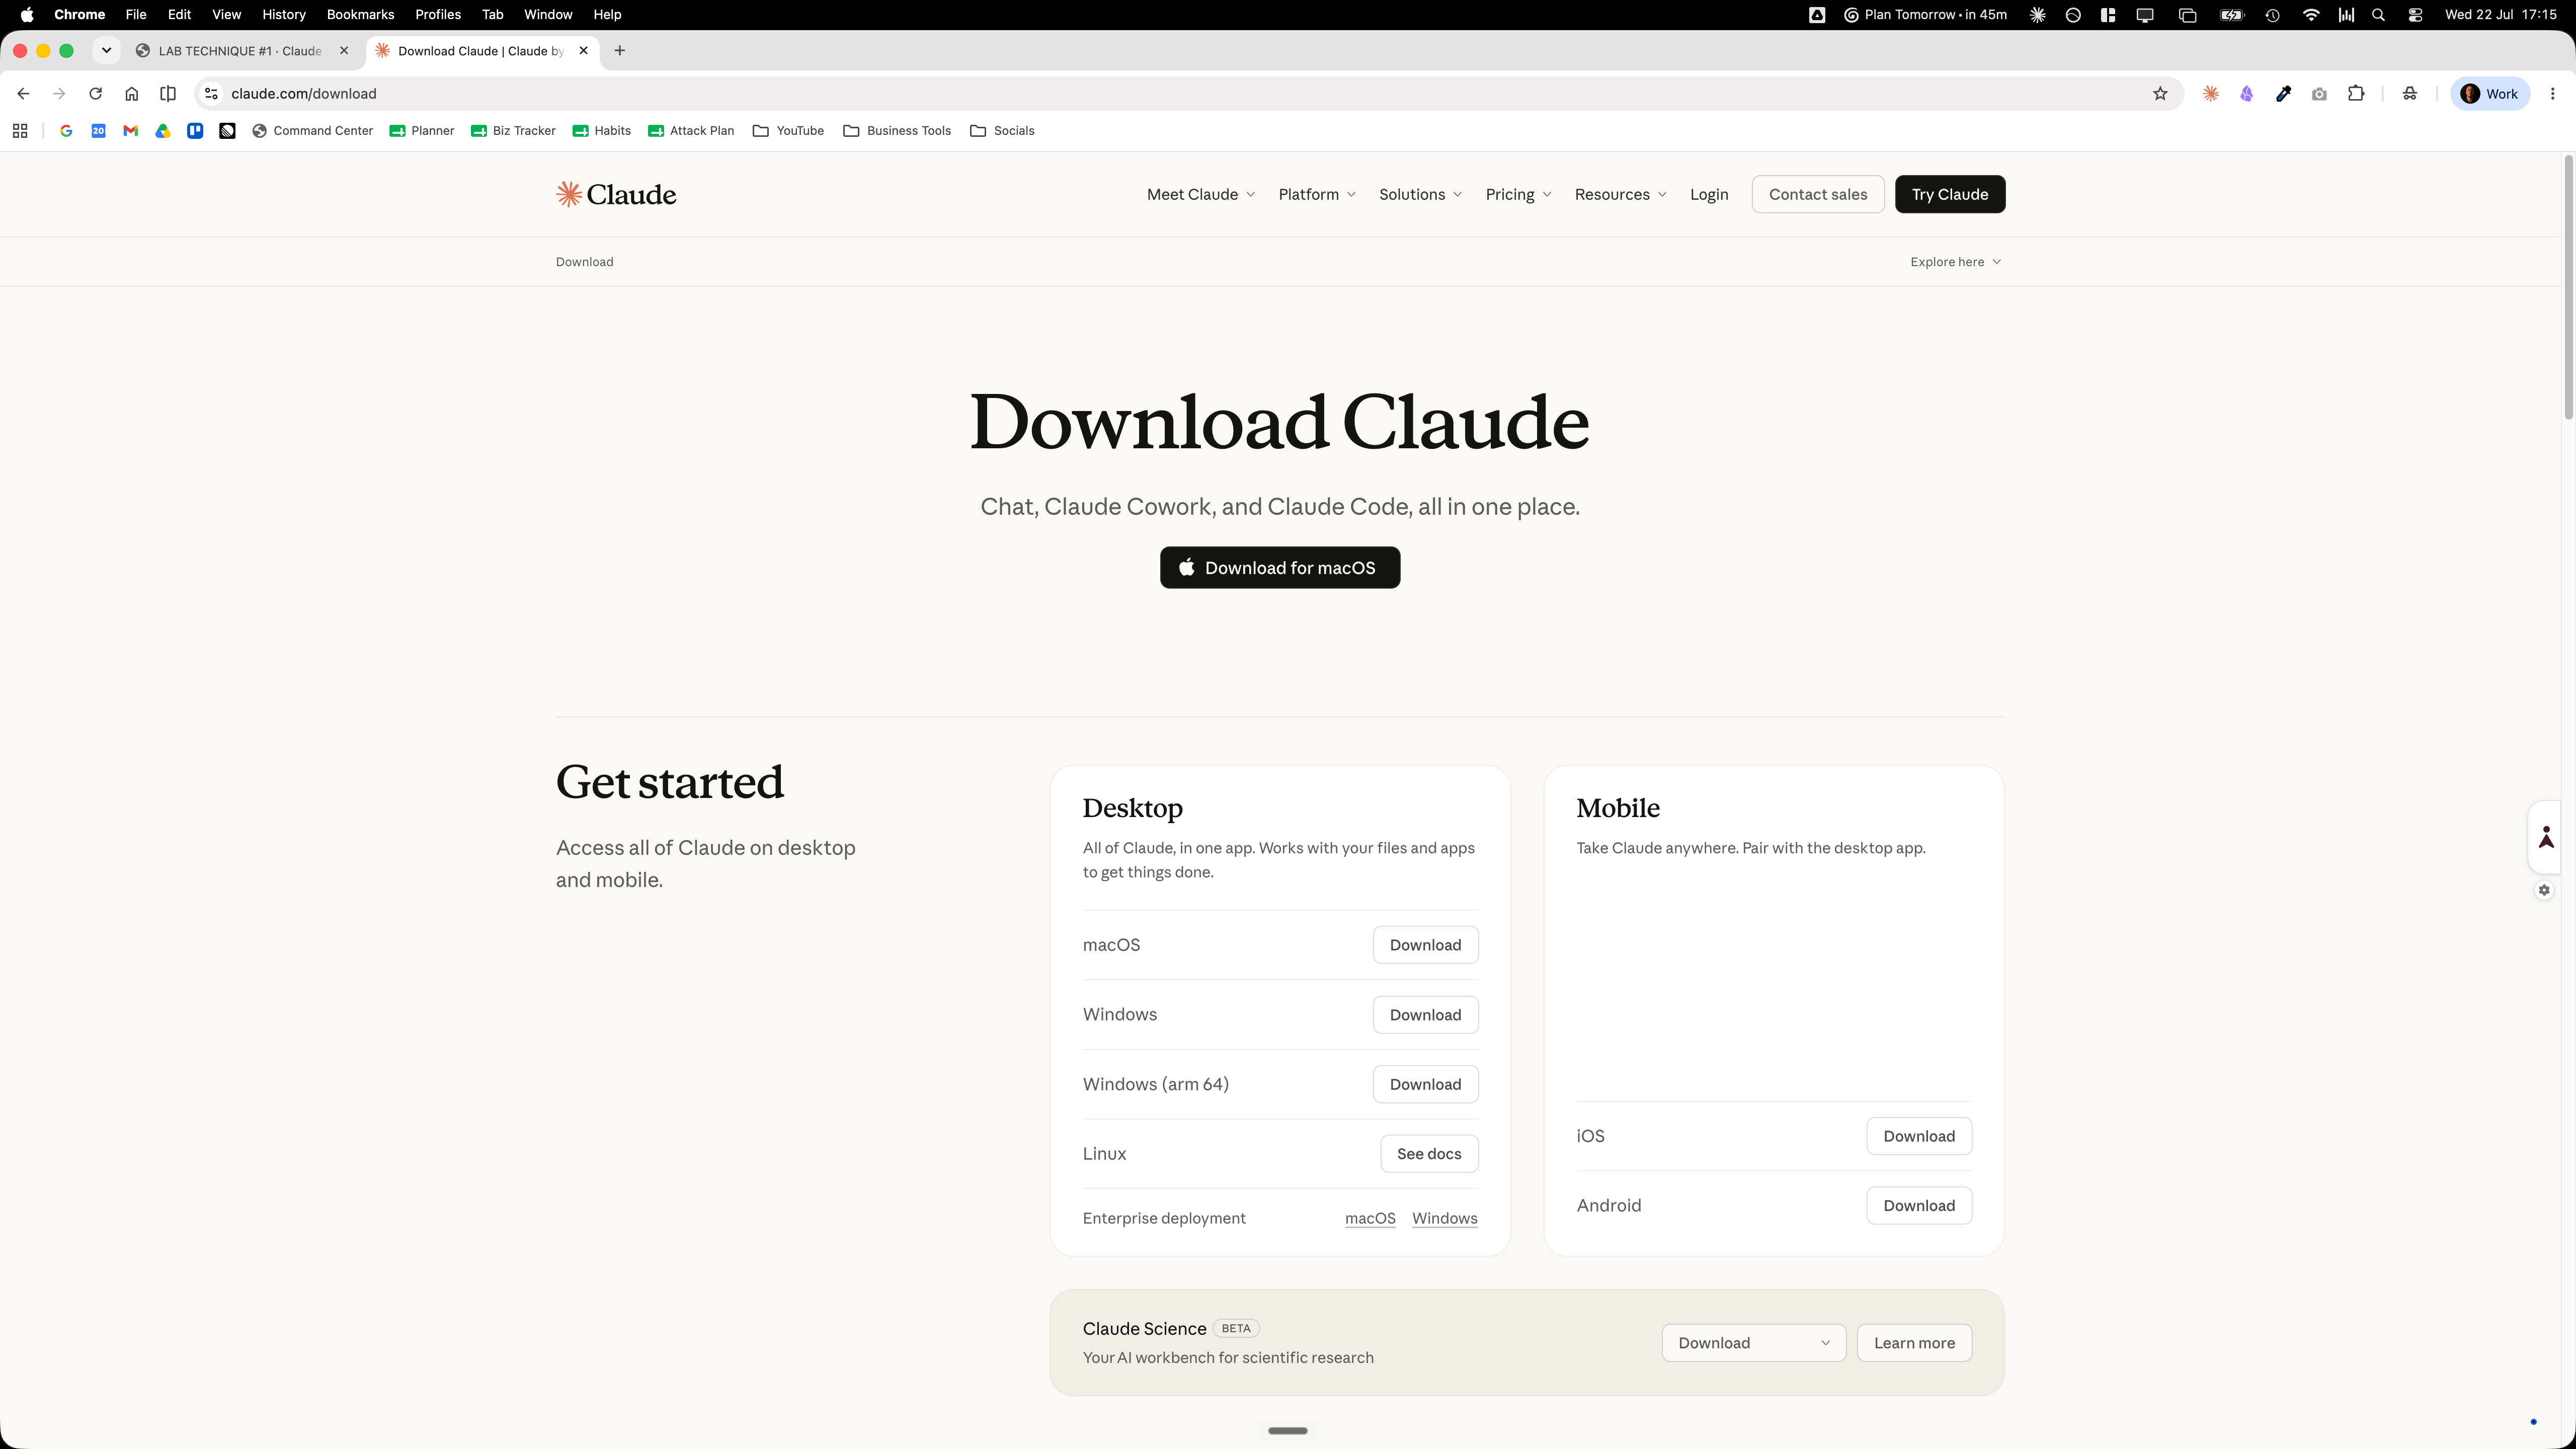Open Chrome's three-dot menu
The height and width of the screenshot is (1449, 2576).
click(x=2552, y=93)
